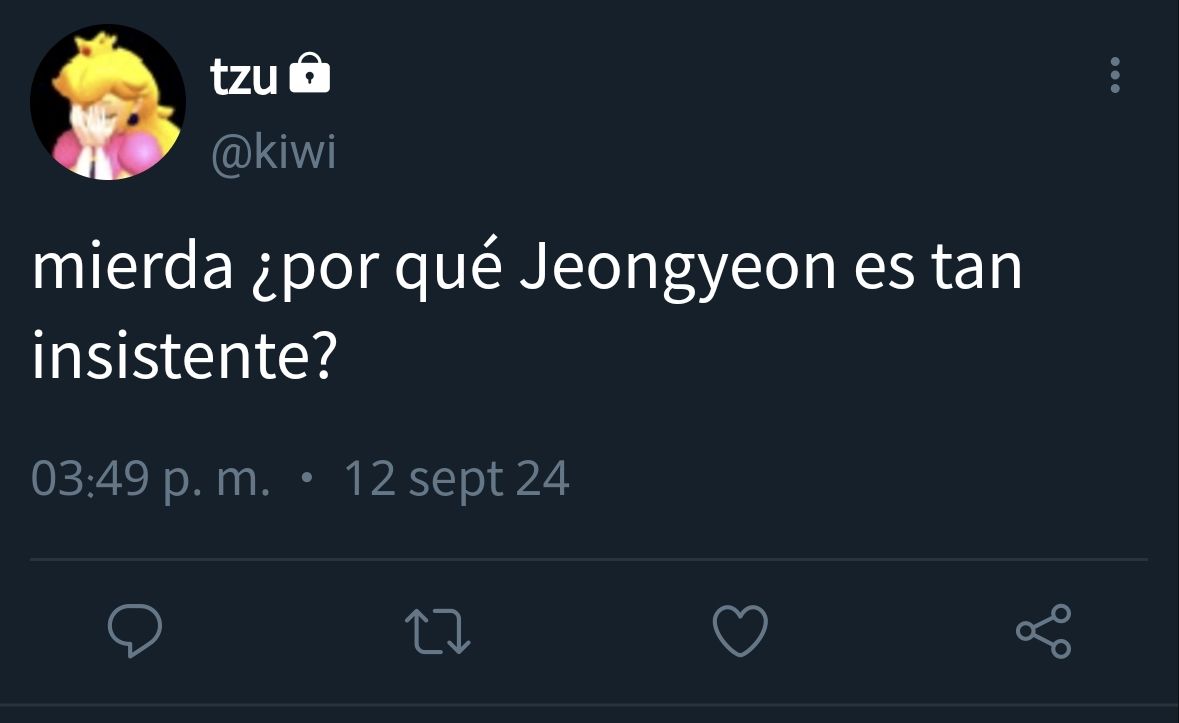
Task: Select the 12 sept 24 date
Action: click(x=456, y=479)
